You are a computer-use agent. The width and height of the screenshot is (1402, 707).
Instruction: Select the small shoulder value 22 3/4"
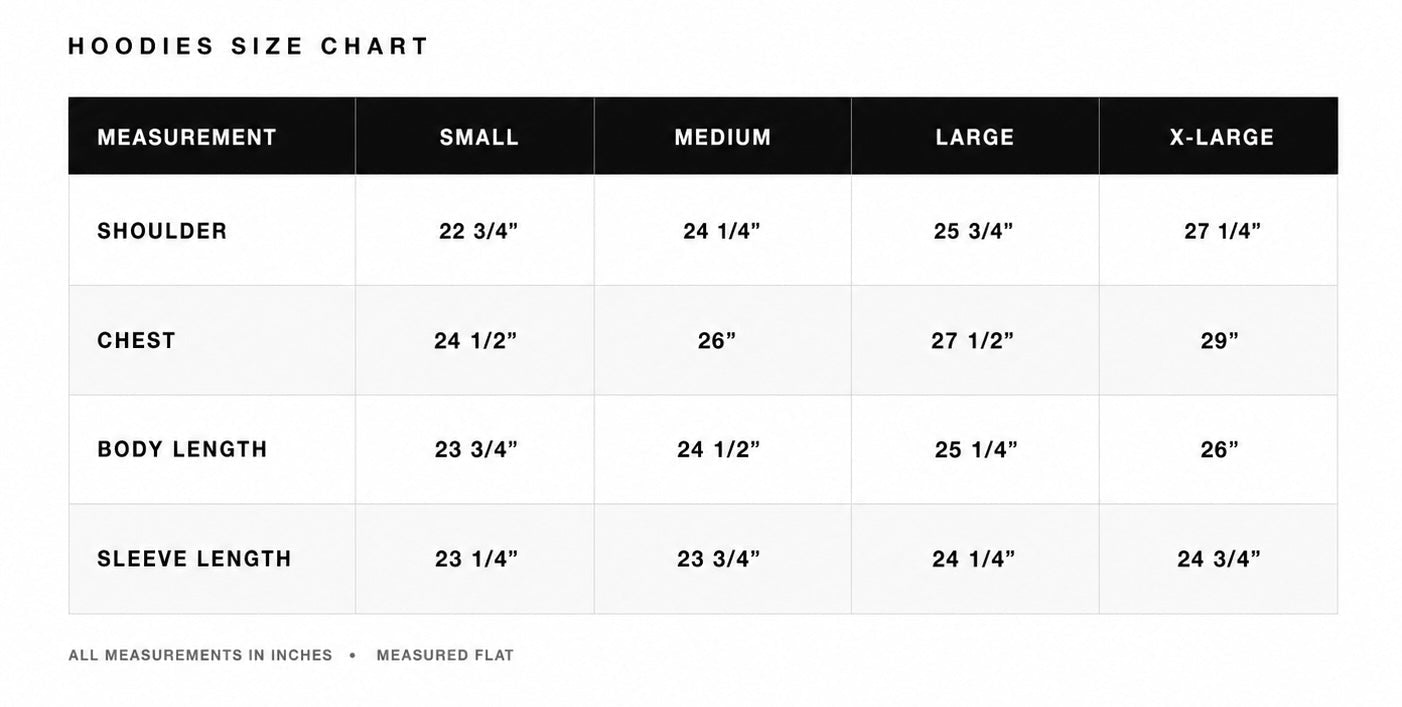479,231
